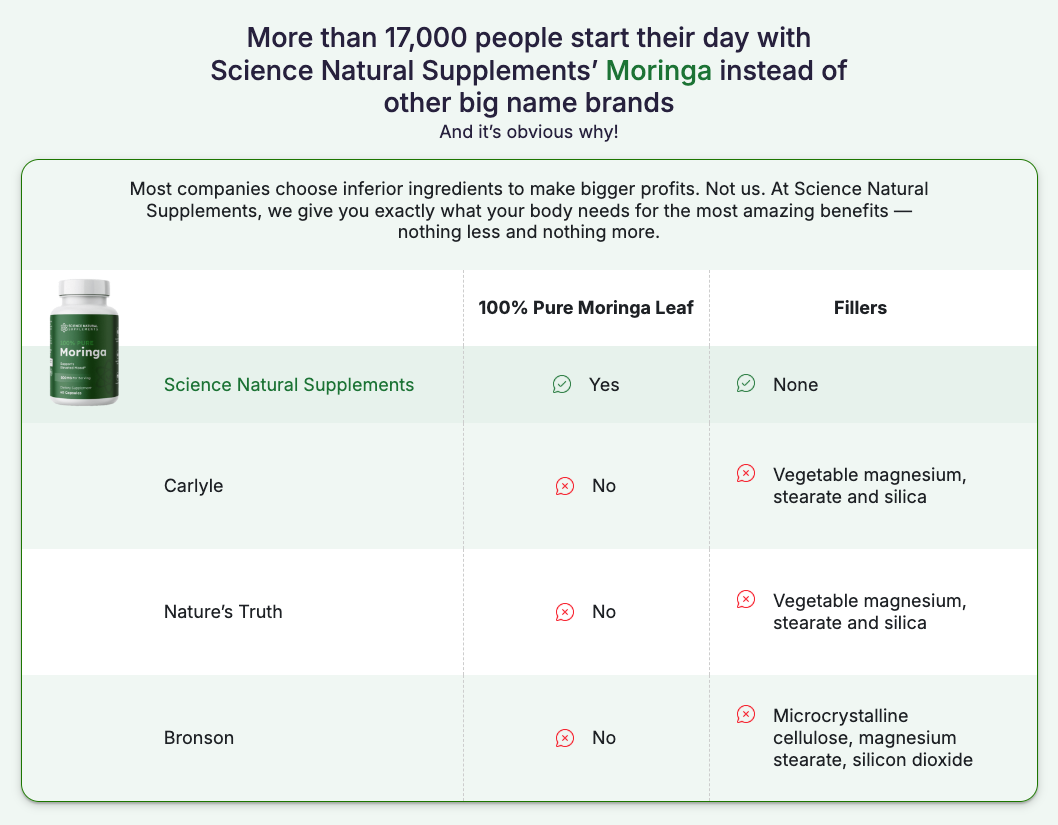Viewport: 1058px width, 825px height.
Task: Click red X icon in Carlyle's Fillers cell
Action: (x=746, y=474)
